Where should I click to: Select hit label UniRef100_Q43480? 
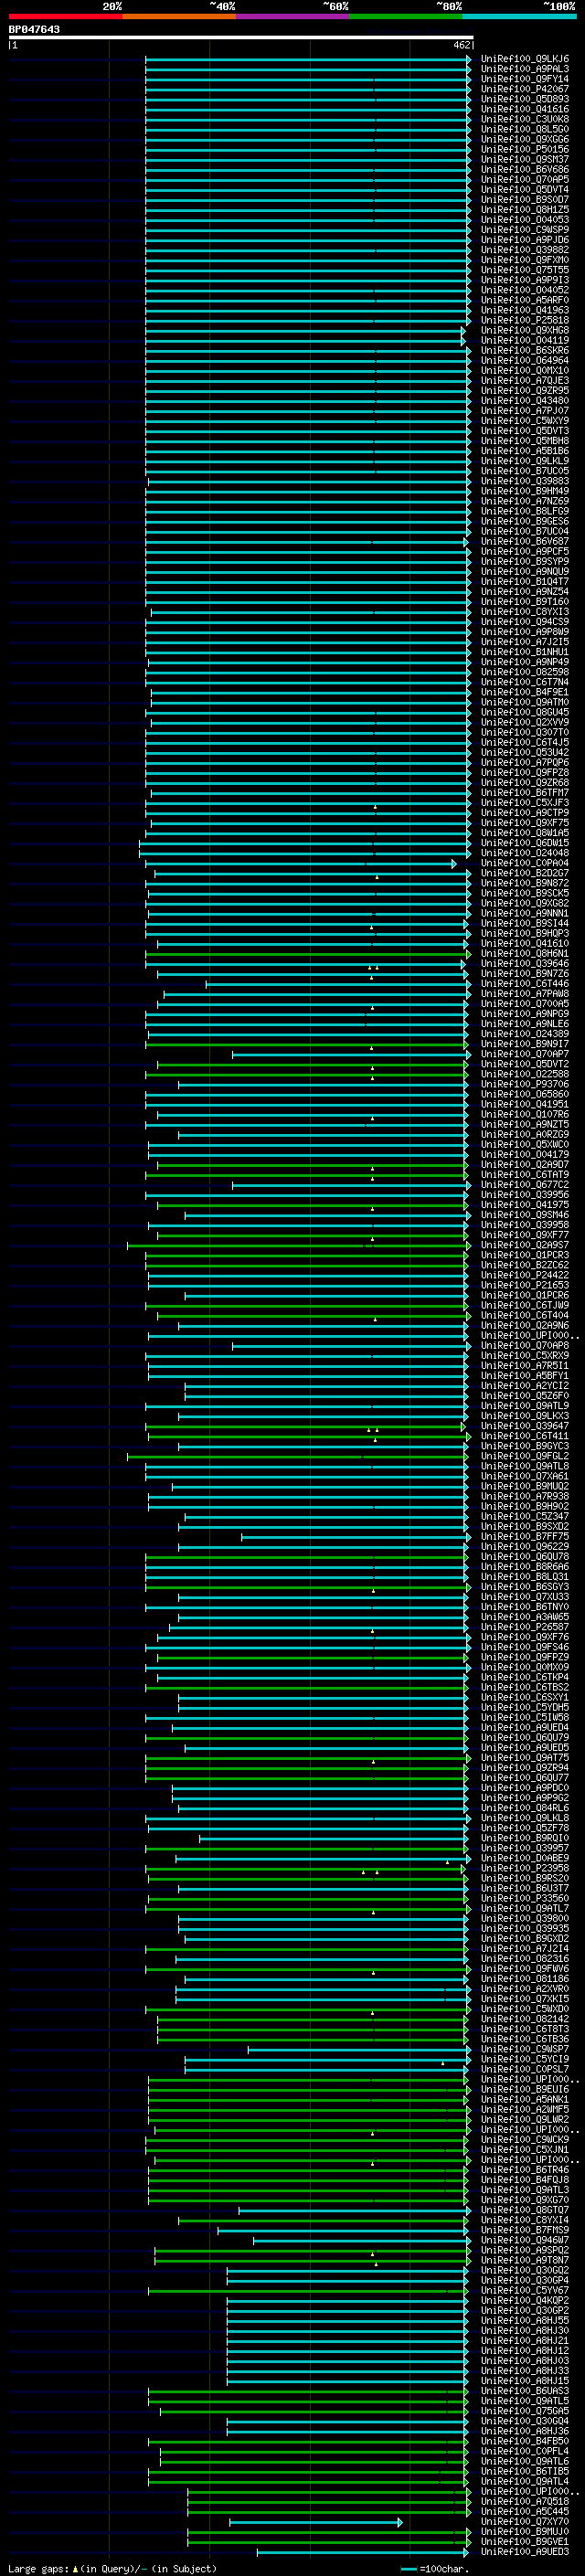click(x=525, y=401)
